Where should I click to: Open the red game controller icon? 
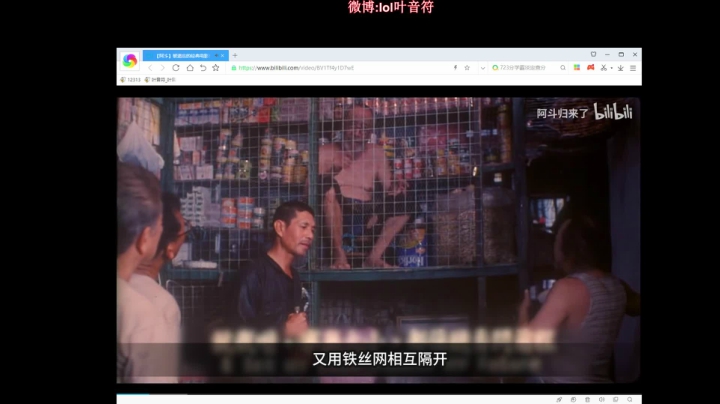(x=591, y=67)
